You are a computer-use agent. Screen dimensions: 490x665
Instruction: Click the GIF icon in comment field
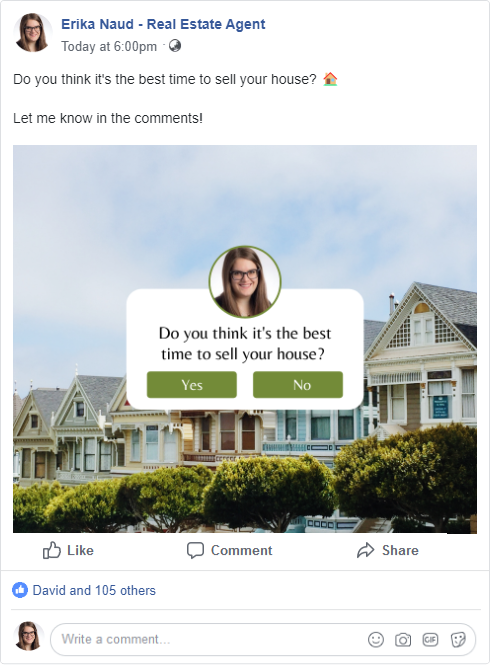430,639
